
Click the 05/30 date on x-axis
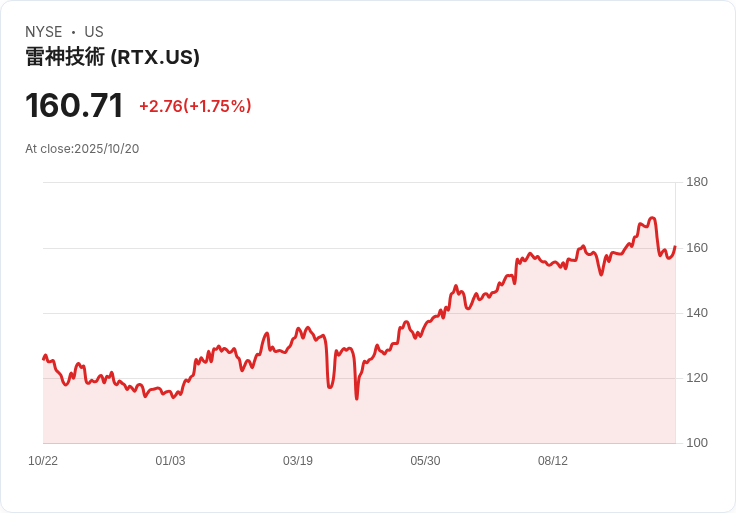coord(425,461)
